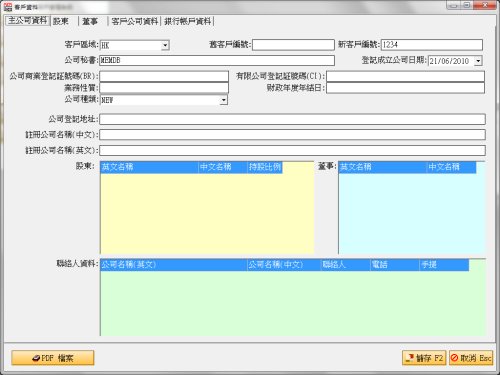Click the 電話 column header

[395, 265]
